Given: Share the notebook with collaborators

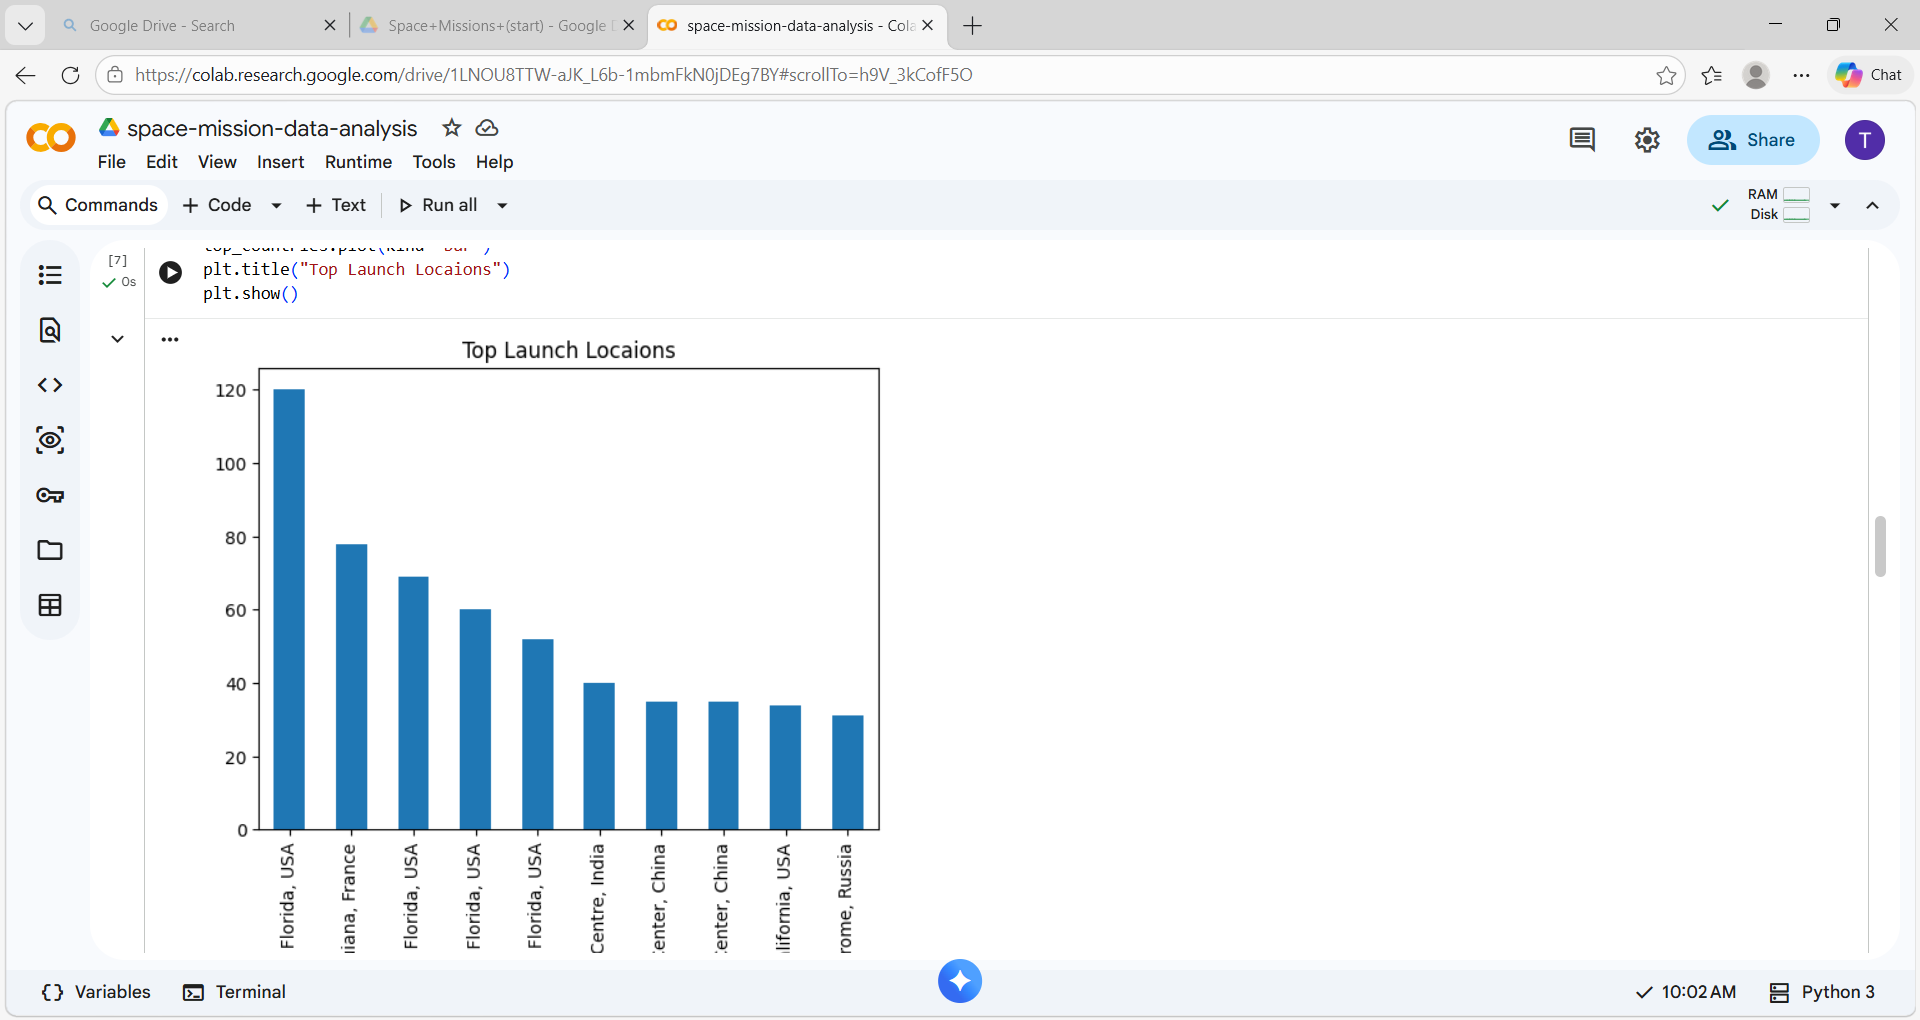Looking at the screenshot, I should [x=1753, y=140].
